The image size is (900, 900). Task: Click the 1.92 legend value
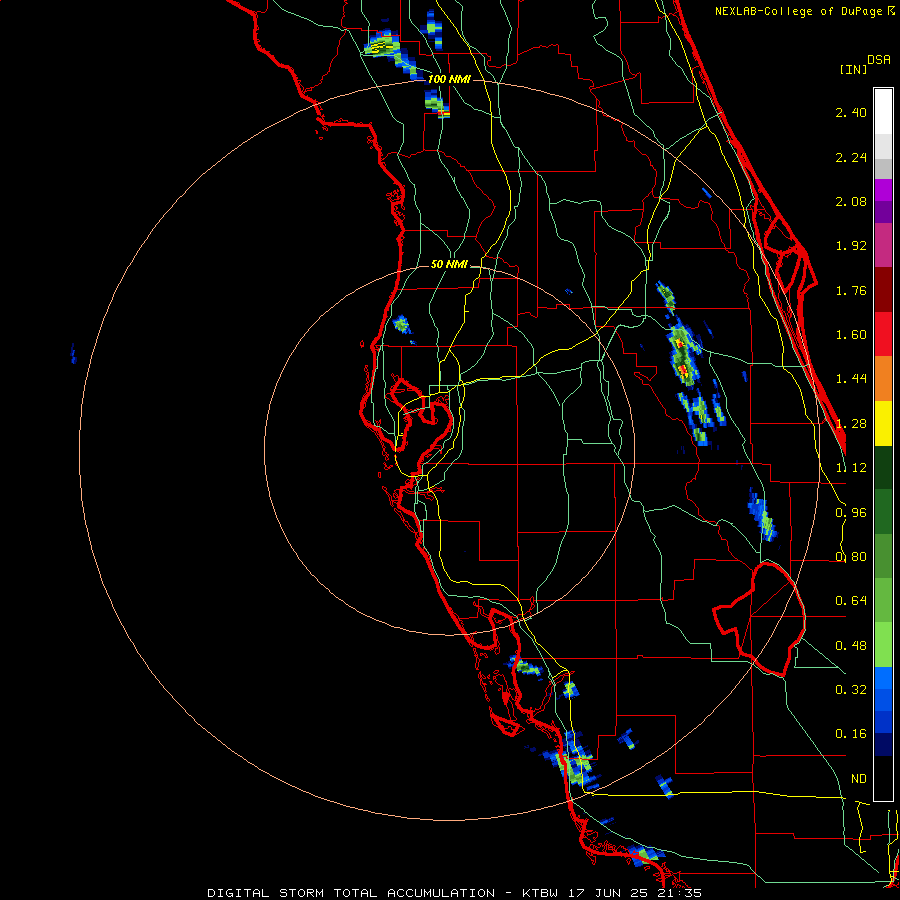851,246
